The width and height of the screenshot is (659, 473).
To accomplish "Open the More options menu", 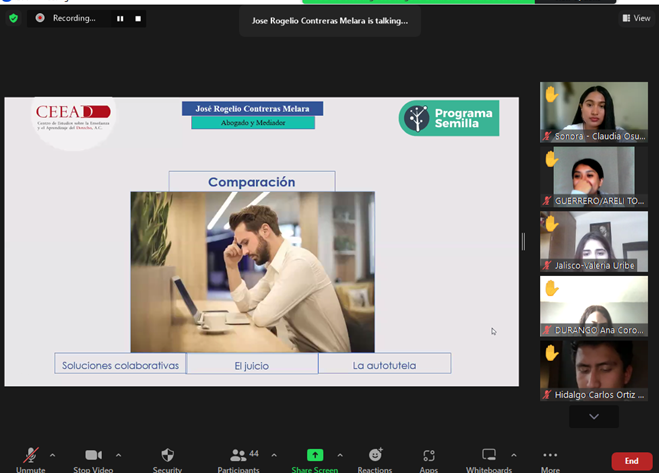I will 550,460.
